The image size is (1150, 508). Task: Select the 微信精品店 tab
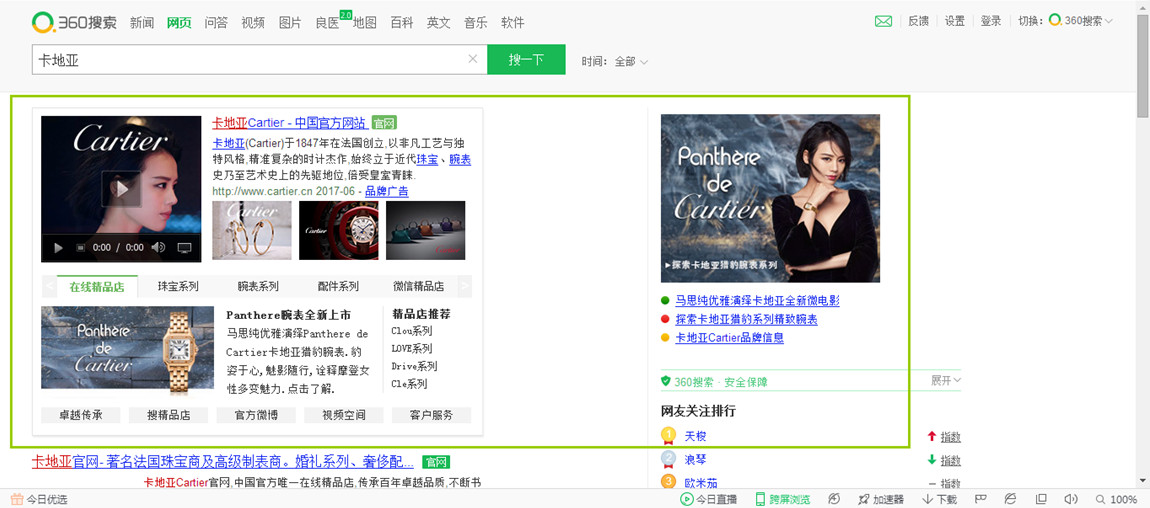point(418,287)
